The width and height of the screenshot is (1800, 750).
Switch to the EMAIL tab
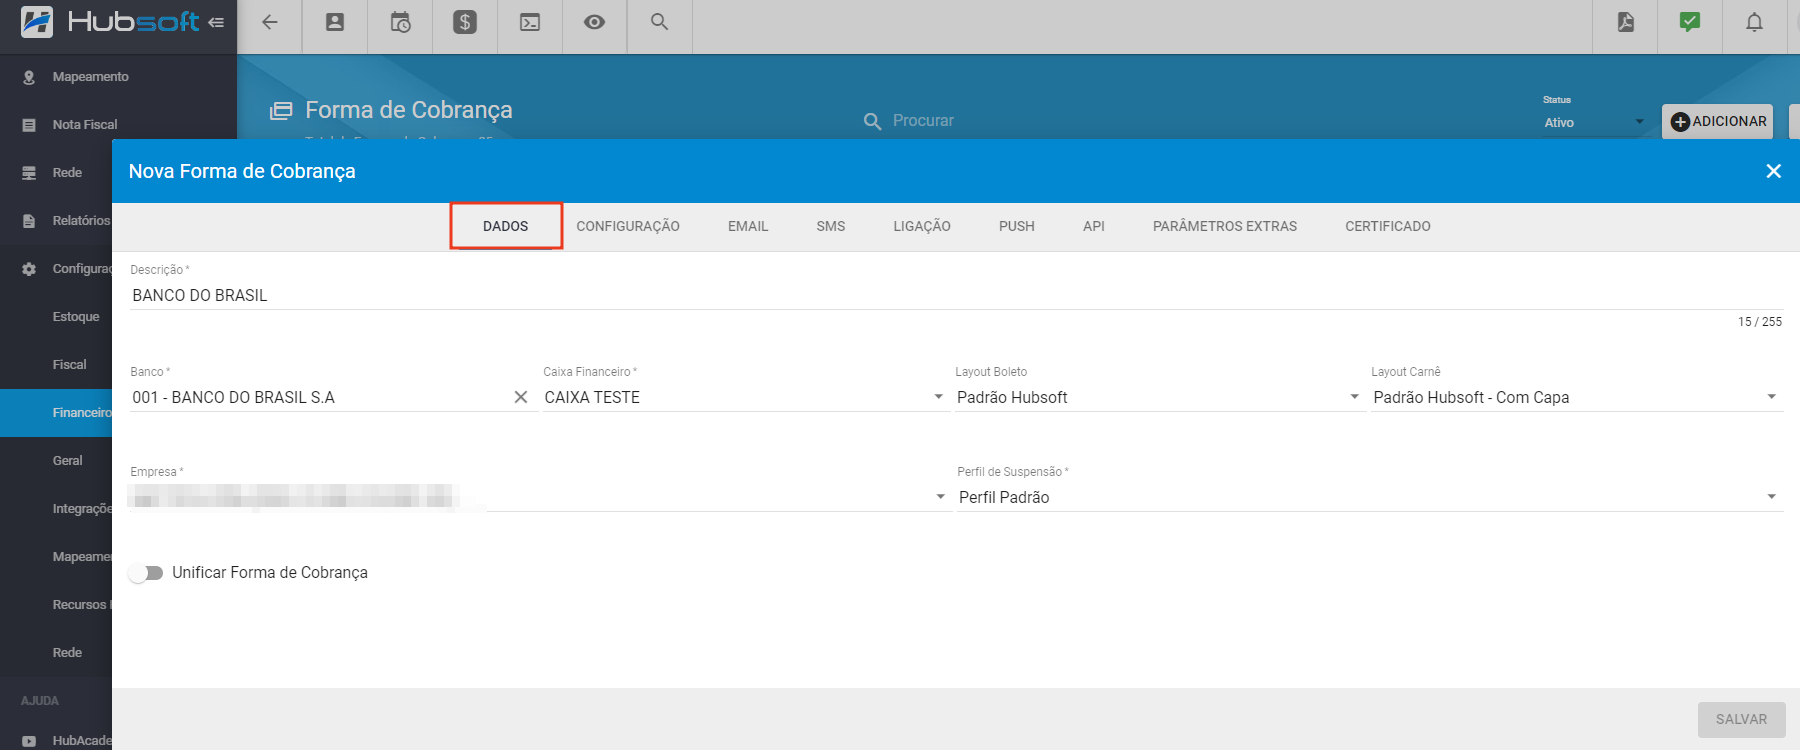click(748, 226)
